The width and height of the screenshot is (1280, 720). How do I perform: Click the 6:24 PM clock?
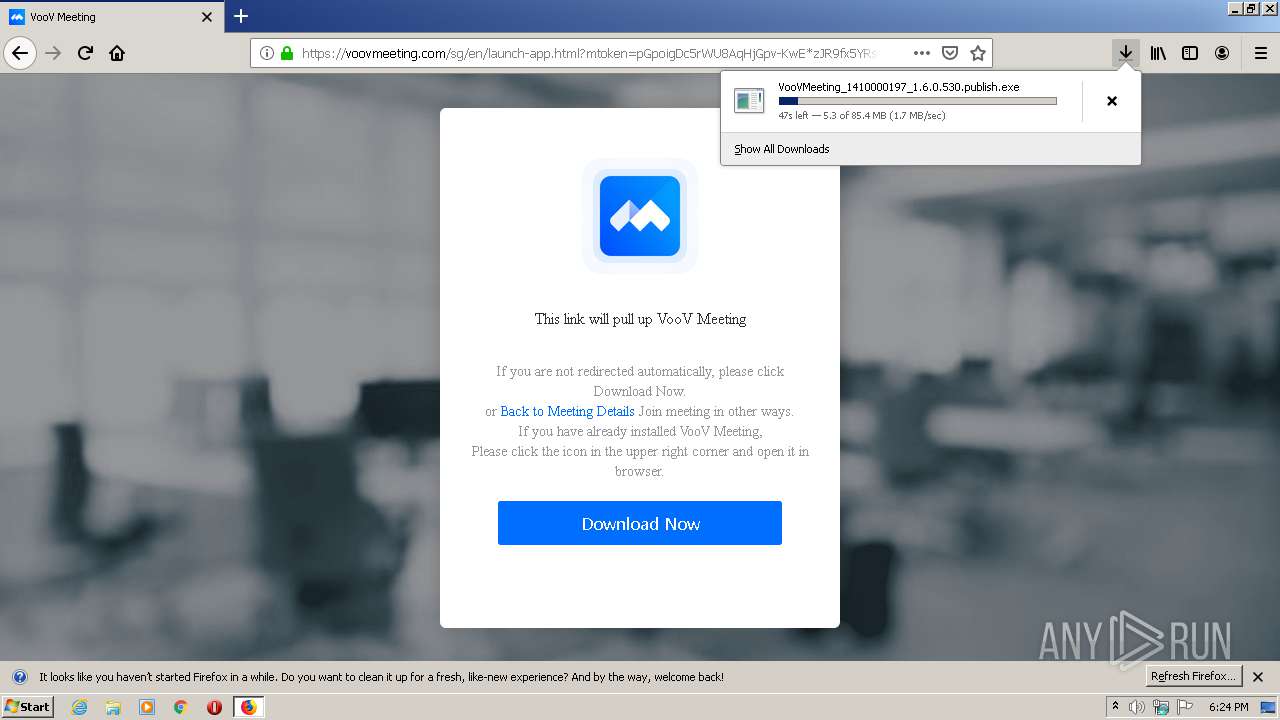(1228, 707)
